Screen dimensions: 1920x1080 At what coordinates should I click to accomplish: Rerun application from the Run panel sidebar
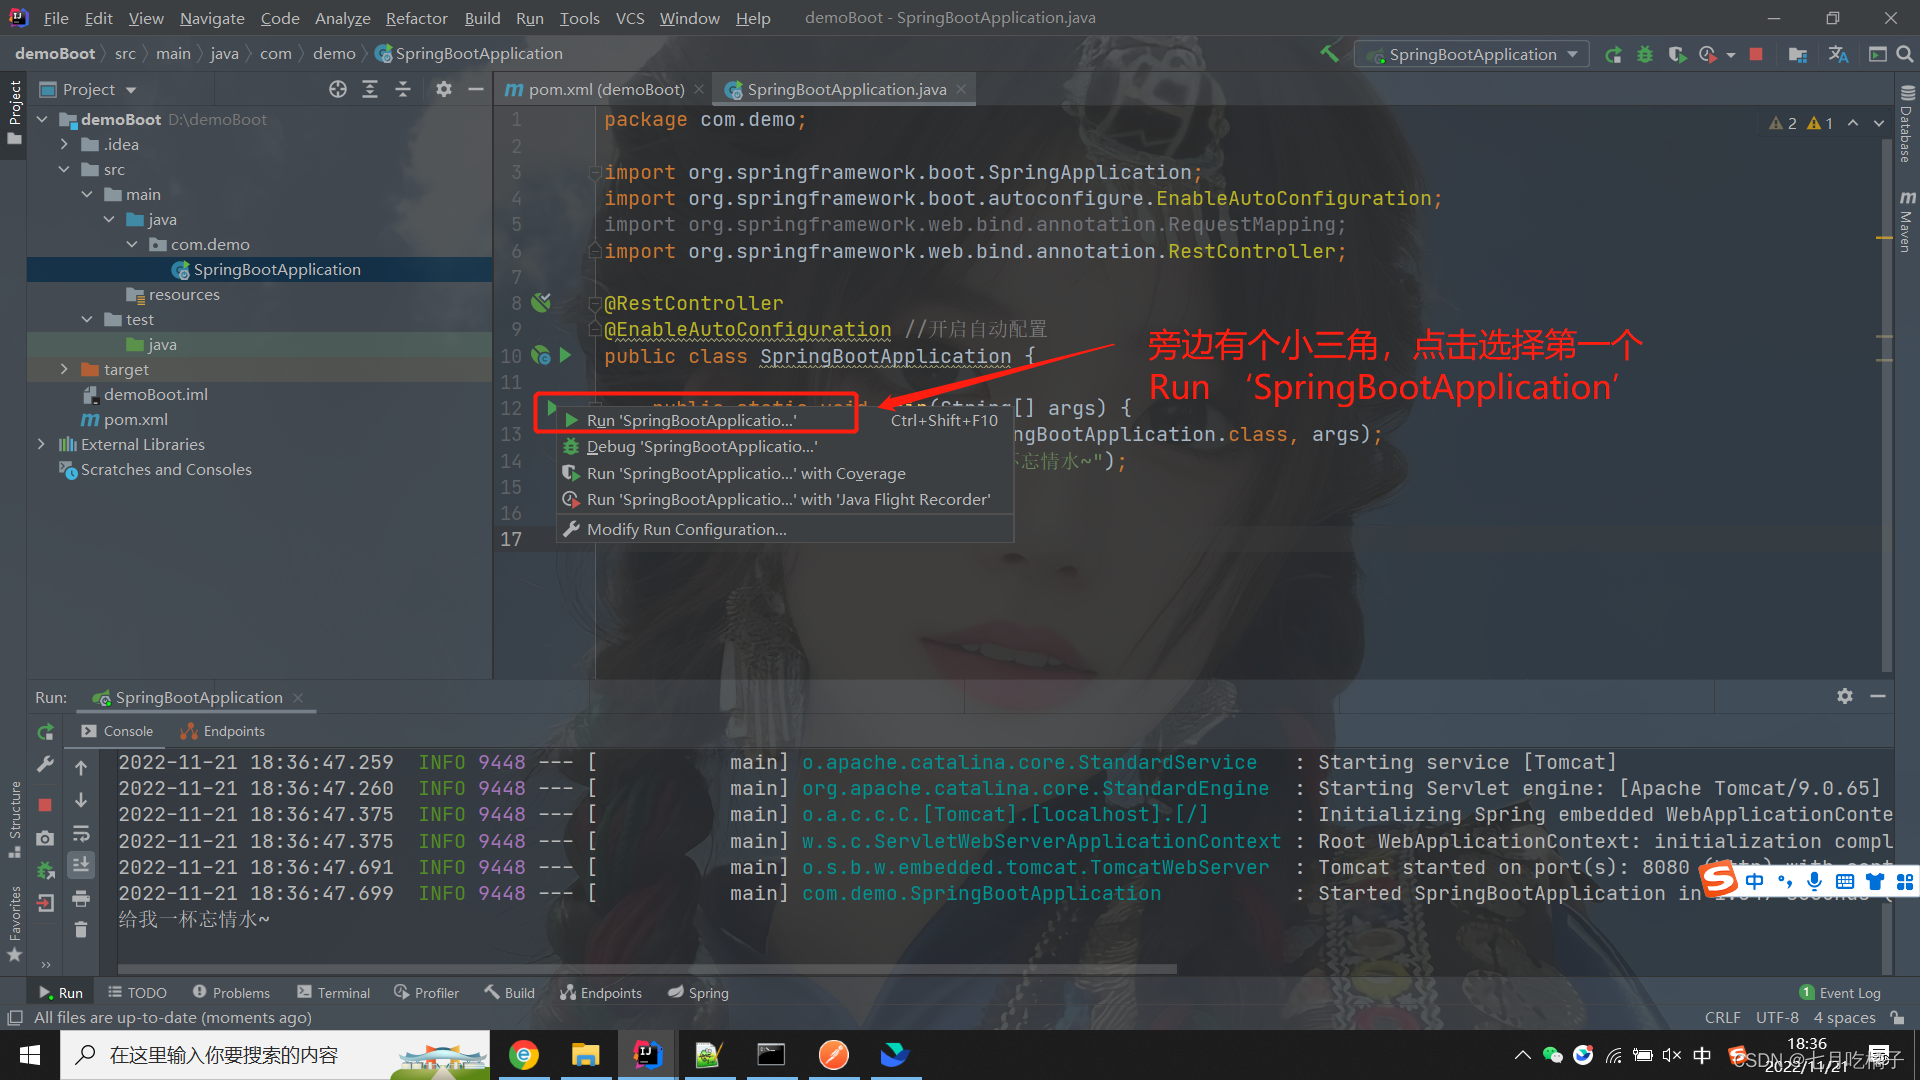click(45, 732)
